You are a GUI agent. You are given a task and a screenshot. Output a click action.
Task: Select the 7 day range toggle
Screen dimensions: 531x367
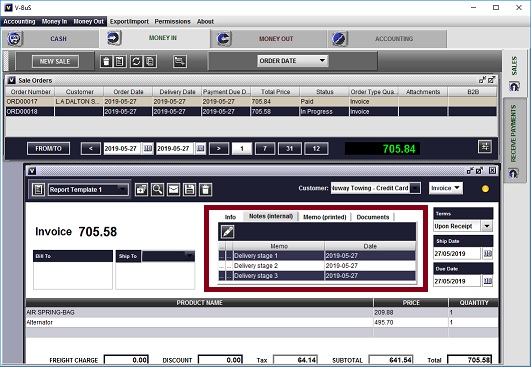[265, 148]
